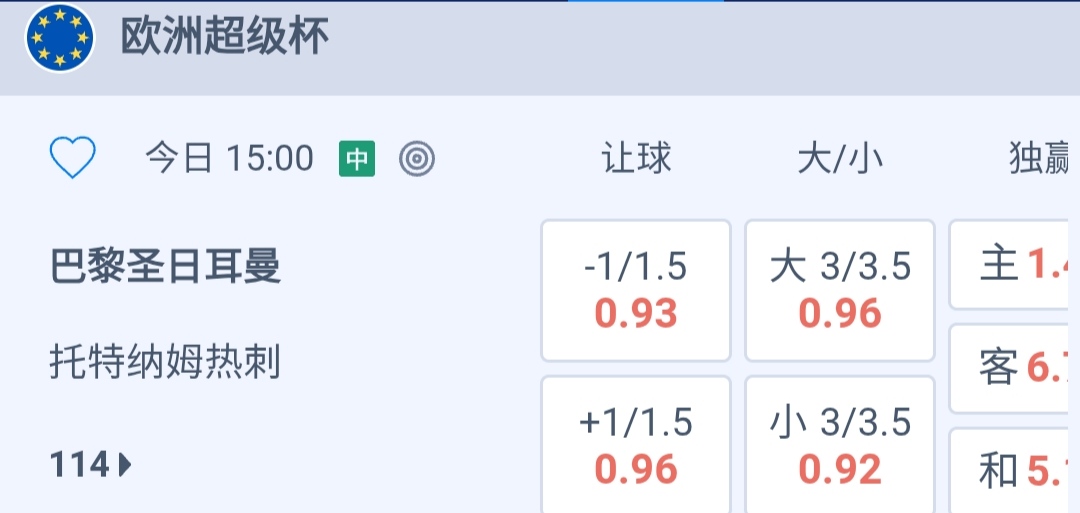
Task: Click the target live-tracker icon
Action: pyautogui.click(x=417, y=159)
